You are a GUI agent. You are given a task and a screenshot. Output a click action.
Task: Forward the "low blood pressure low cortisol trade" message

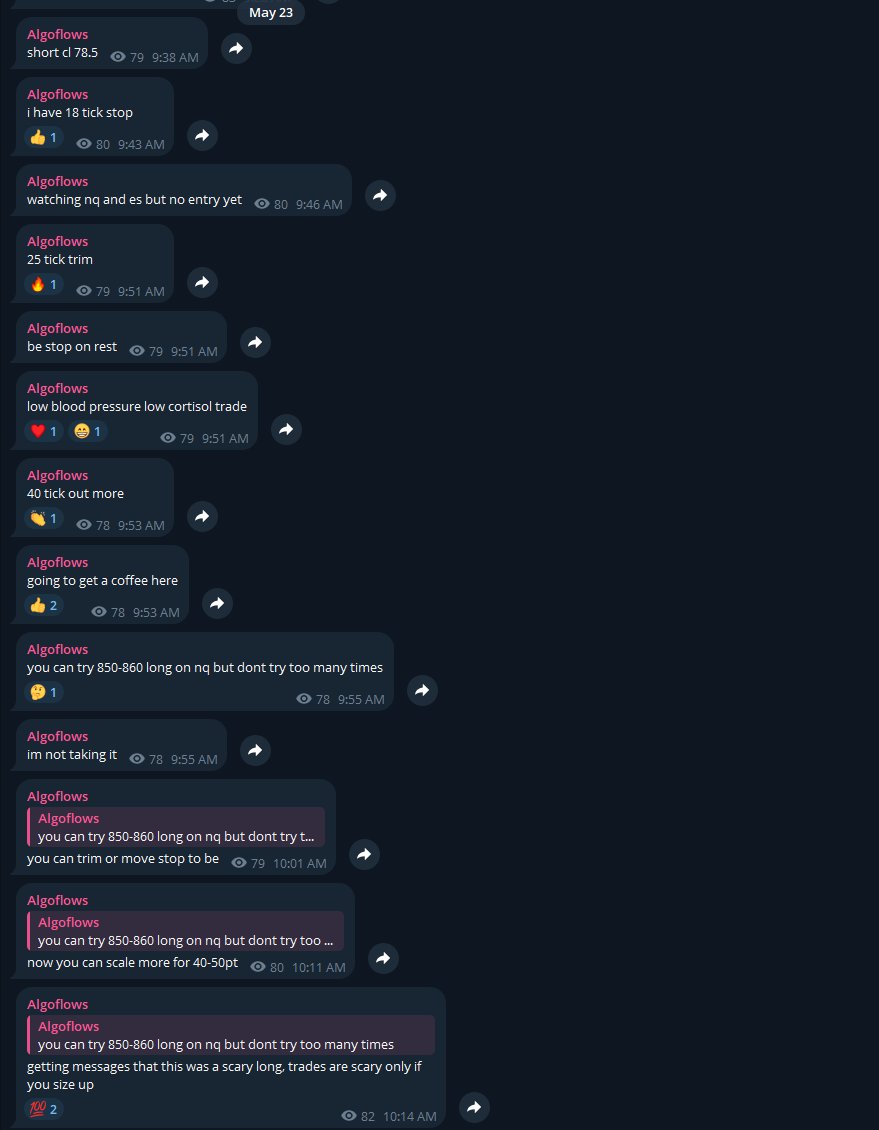287,430
